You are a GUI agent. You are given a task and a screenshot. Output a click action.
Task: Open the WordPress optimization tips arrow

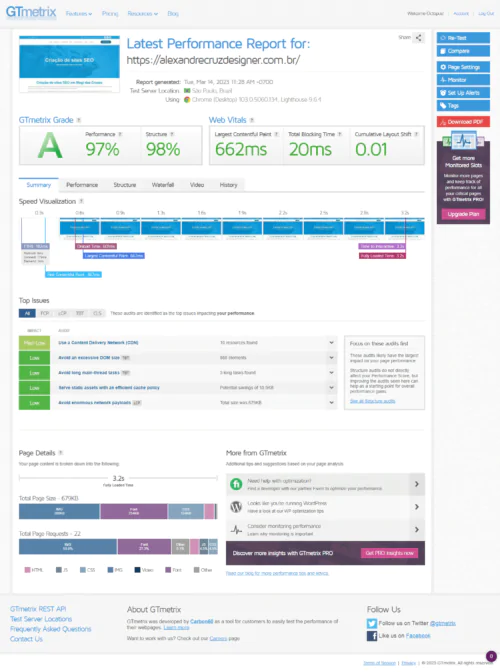click(x=416, y=507)
